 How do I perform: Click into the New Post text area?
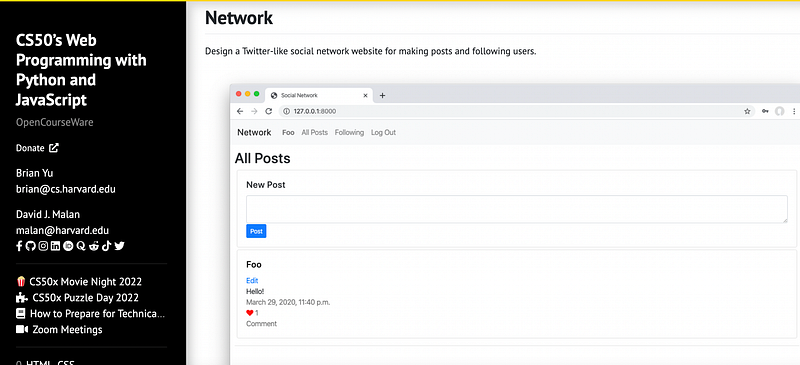(517, 209)
